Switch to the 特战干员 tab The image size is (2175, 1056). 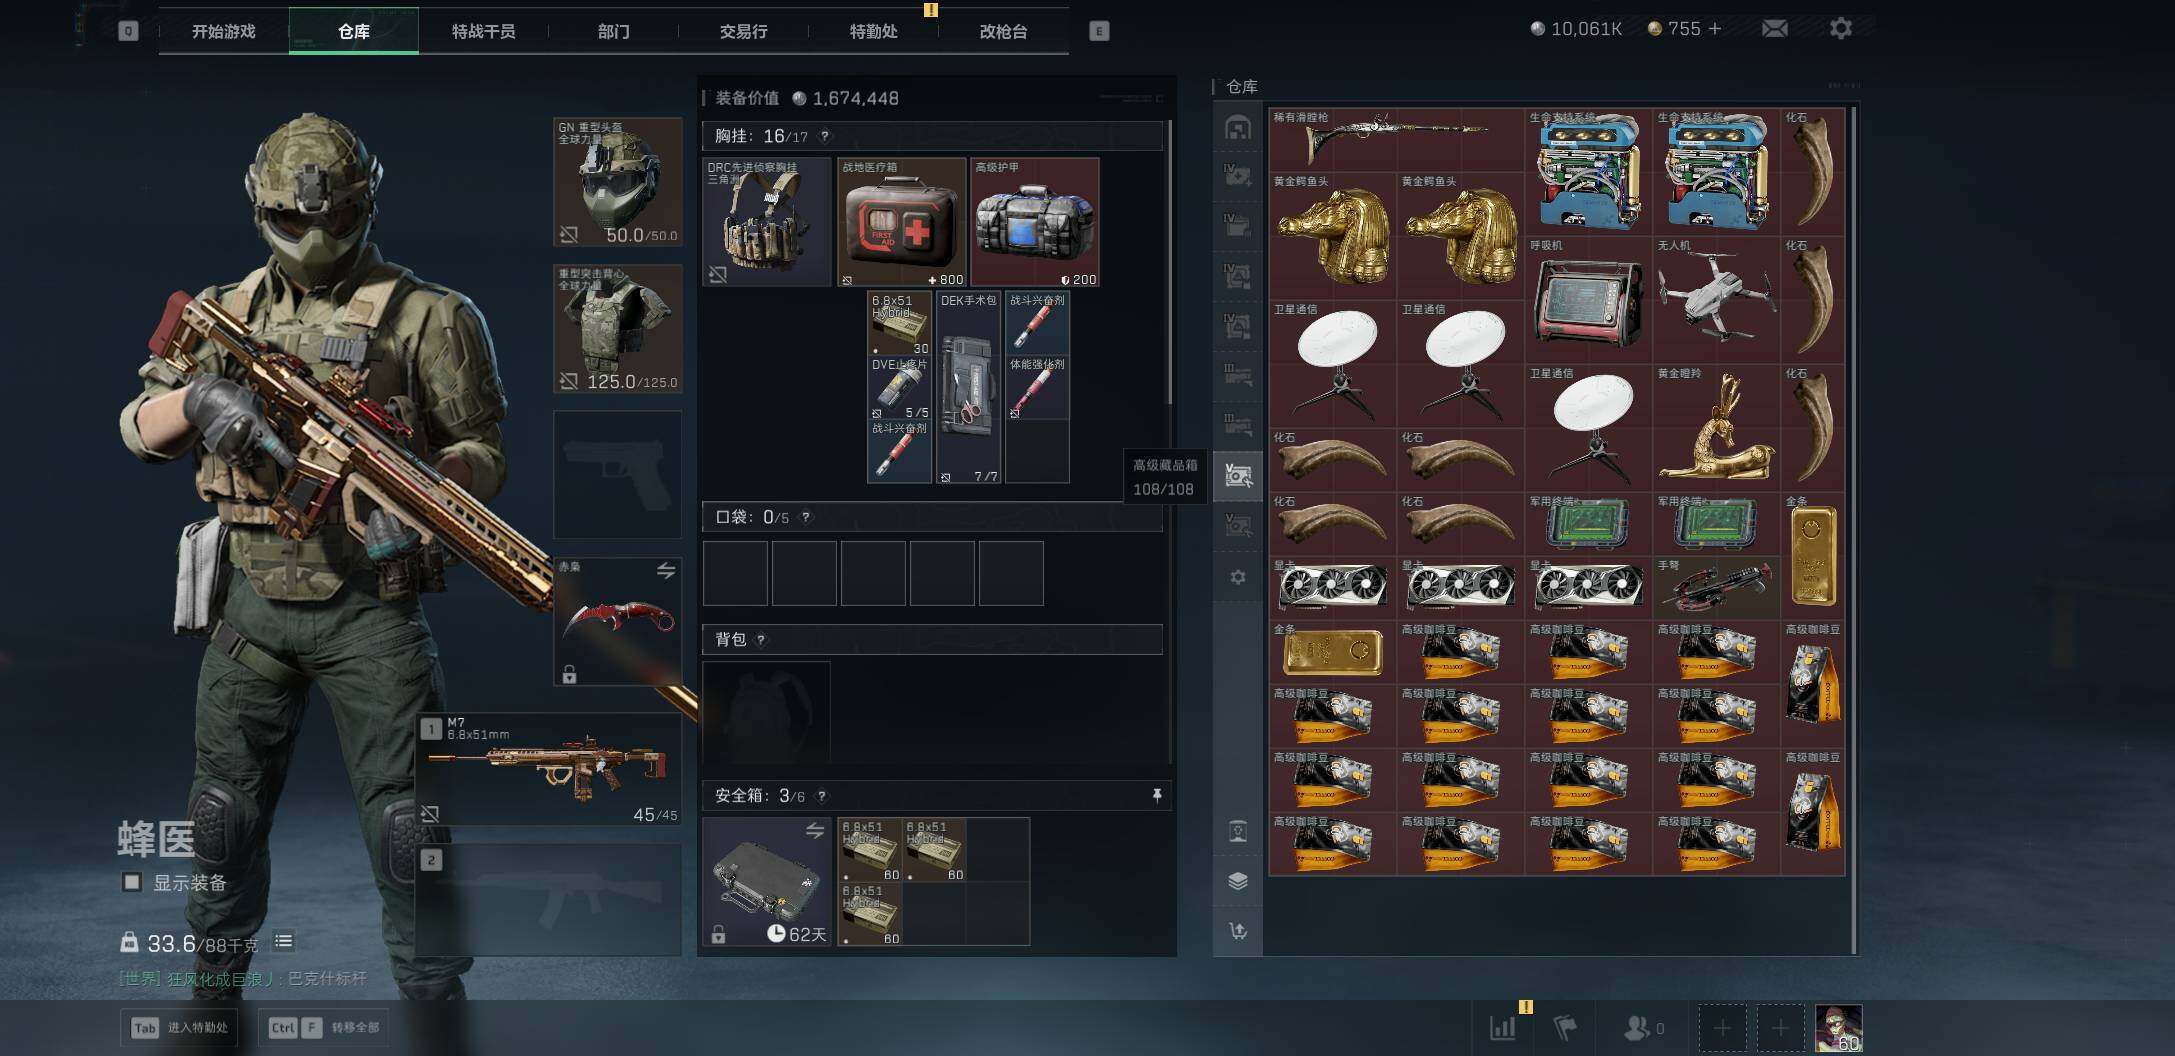click(484, 31)
